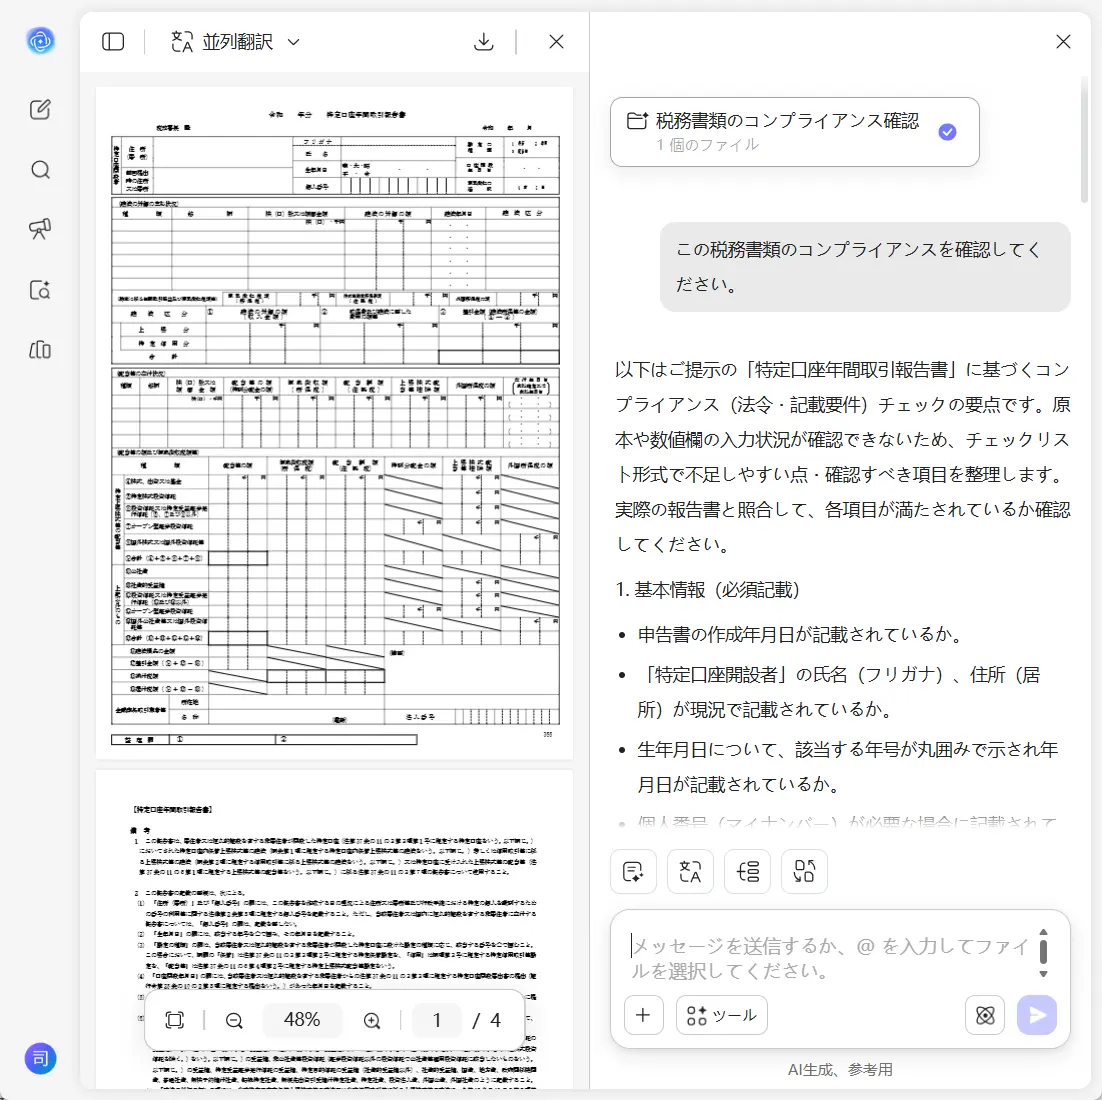Viewport: 1102px width, 1100px height.
Task: Click the user message about compliance check
Action: (x=865, y=267)
